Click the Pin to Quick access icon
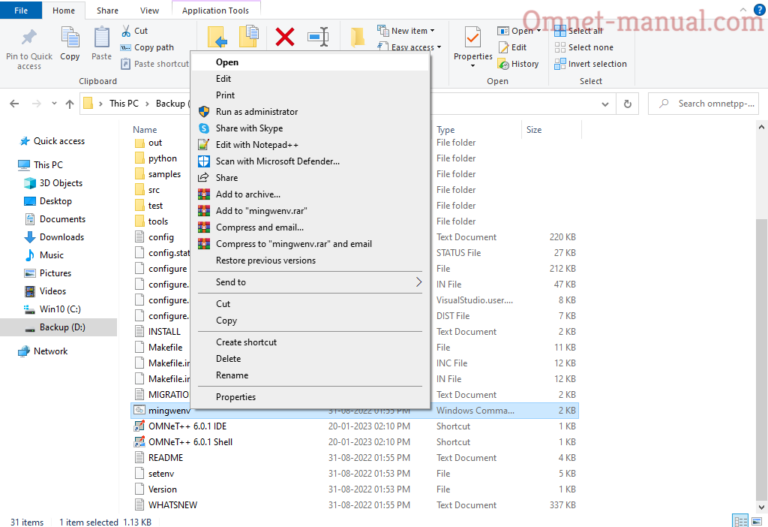Viewport: 768px width, 527px height. click(x=29, y=38)
